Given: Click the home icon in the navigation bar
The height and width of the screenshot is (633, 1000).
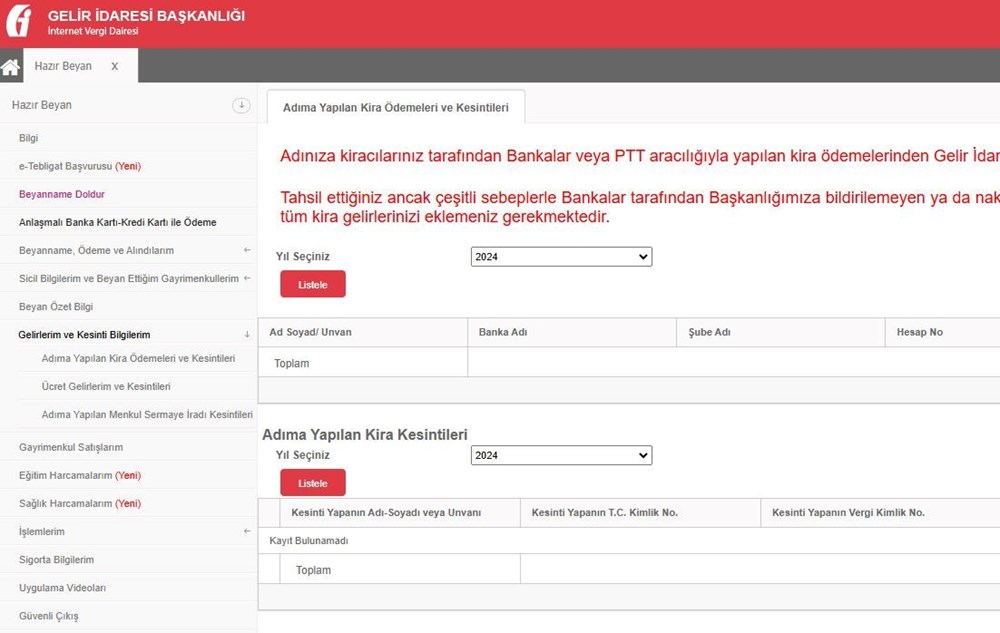Looking at the screenshot, I should (10, 65).
